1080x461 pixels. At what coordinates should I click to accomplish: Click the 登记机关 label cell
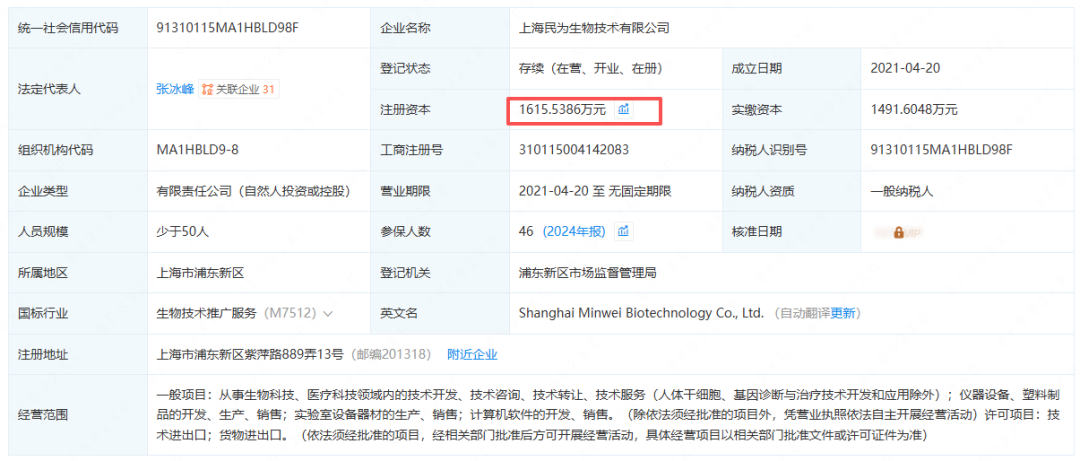(439, 273)
